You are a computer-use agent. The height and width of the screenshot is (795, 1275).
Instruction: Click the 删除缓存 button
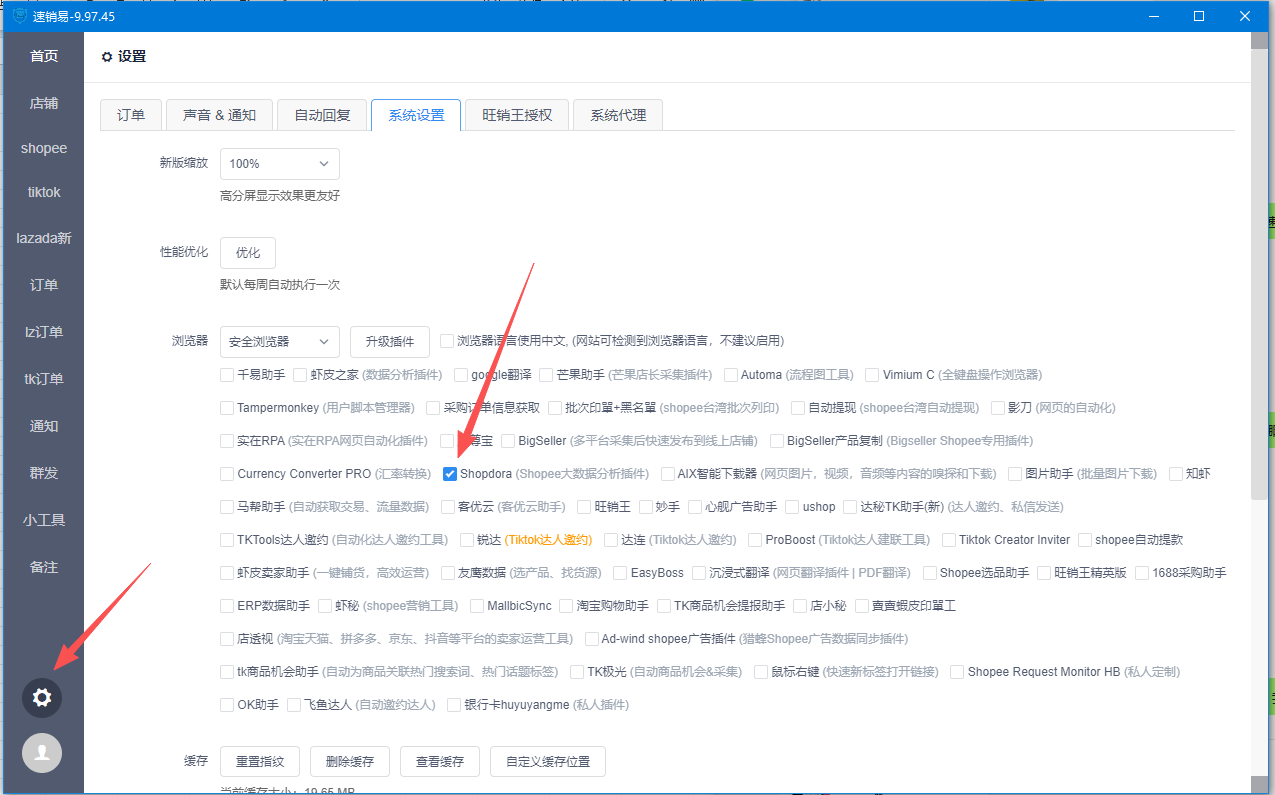349,761
